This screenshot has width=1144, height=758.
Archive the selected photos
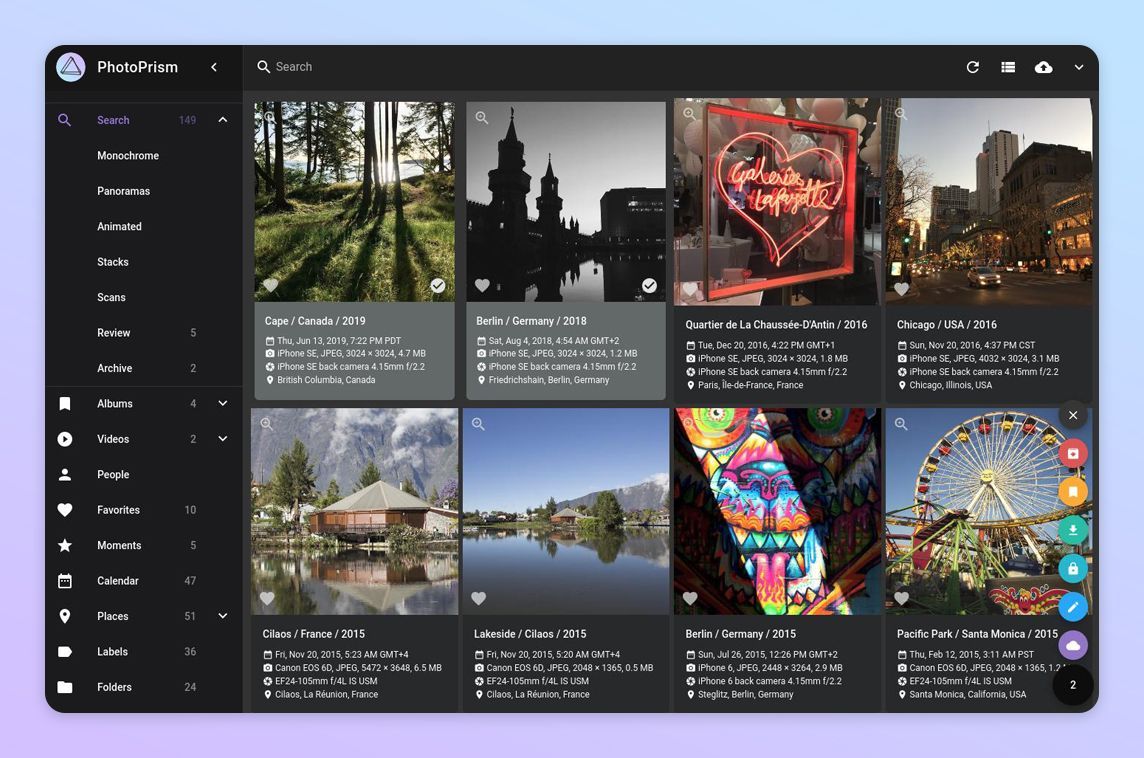(x=1073, y=453)
